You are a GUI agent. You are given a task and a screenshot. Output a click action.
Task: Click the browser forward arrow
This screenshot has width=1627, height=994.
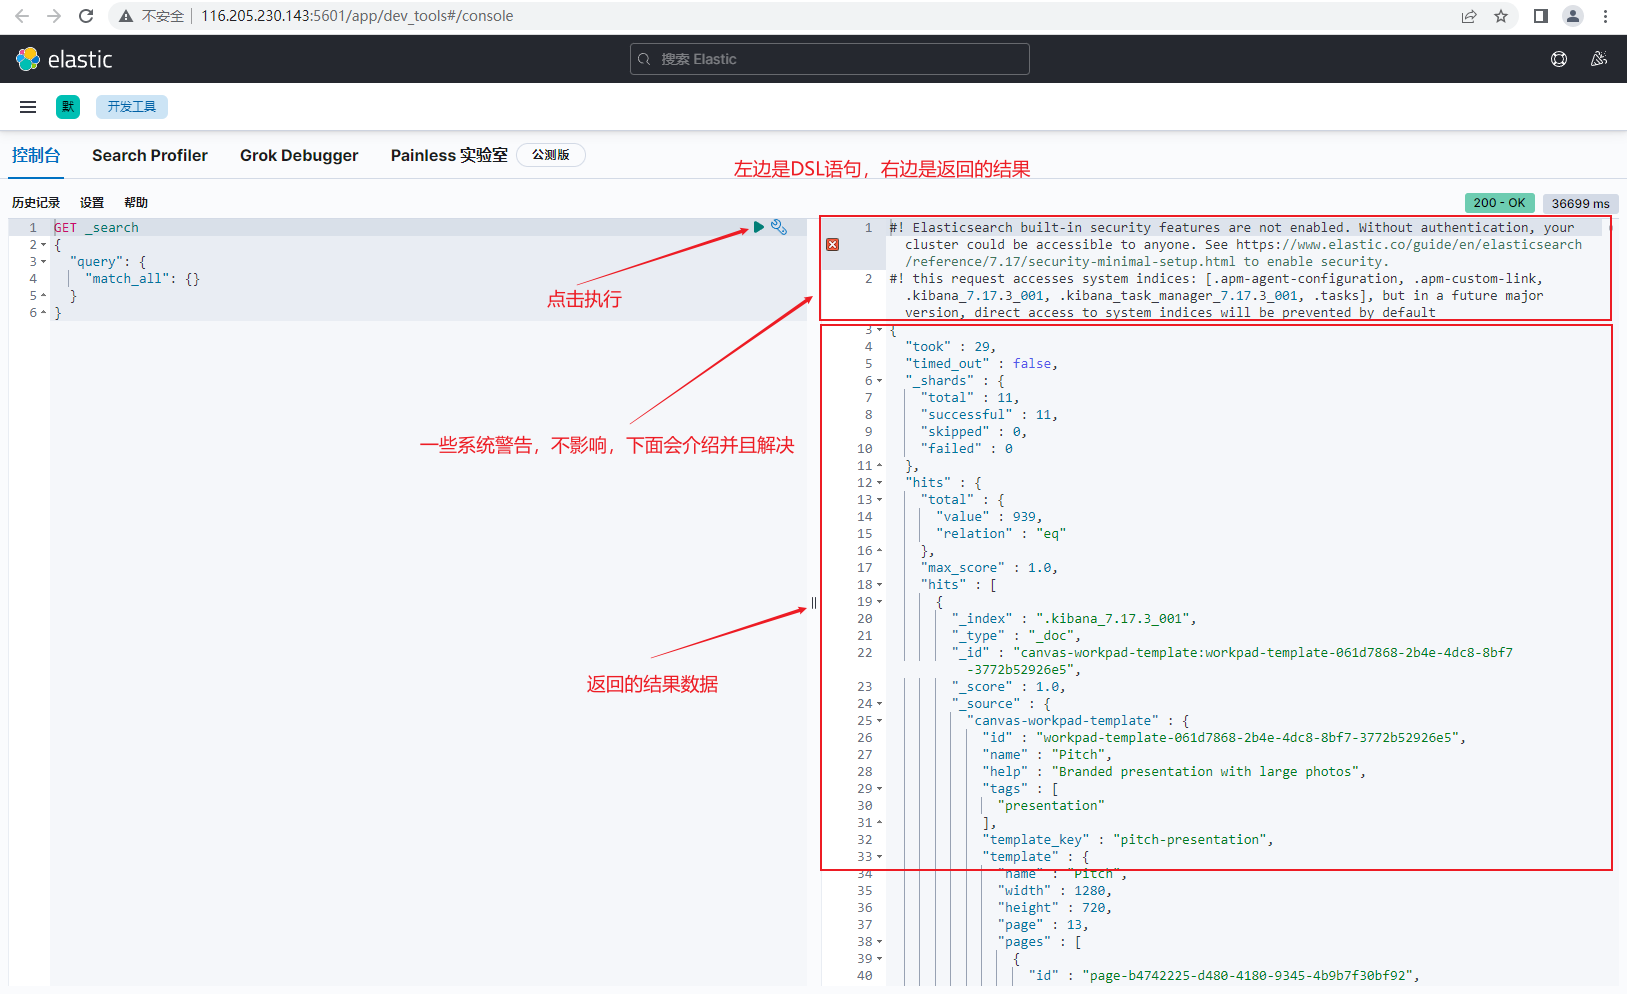tap(54, 16)
